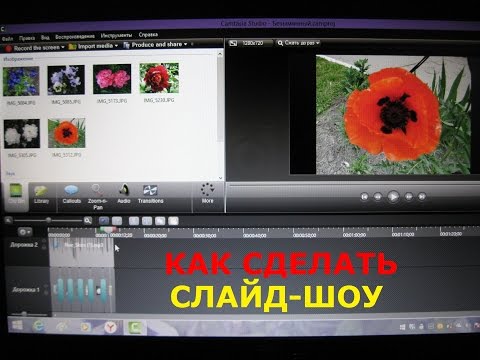Click the Redo button on timeline toolbar
Image resolution: width=480 pixels, height=360 pixels.
click(117, 221)
